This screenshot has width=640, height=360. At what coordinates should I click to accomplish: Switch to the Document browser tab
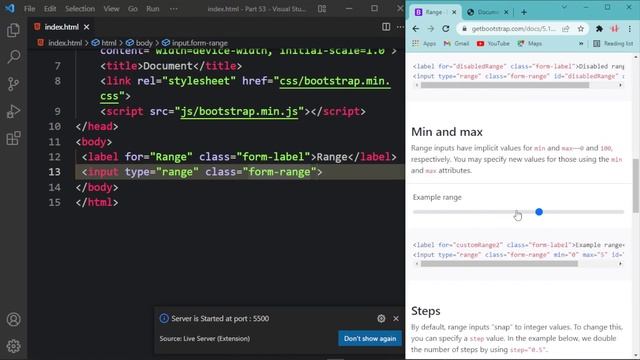[x=488, y=12]
